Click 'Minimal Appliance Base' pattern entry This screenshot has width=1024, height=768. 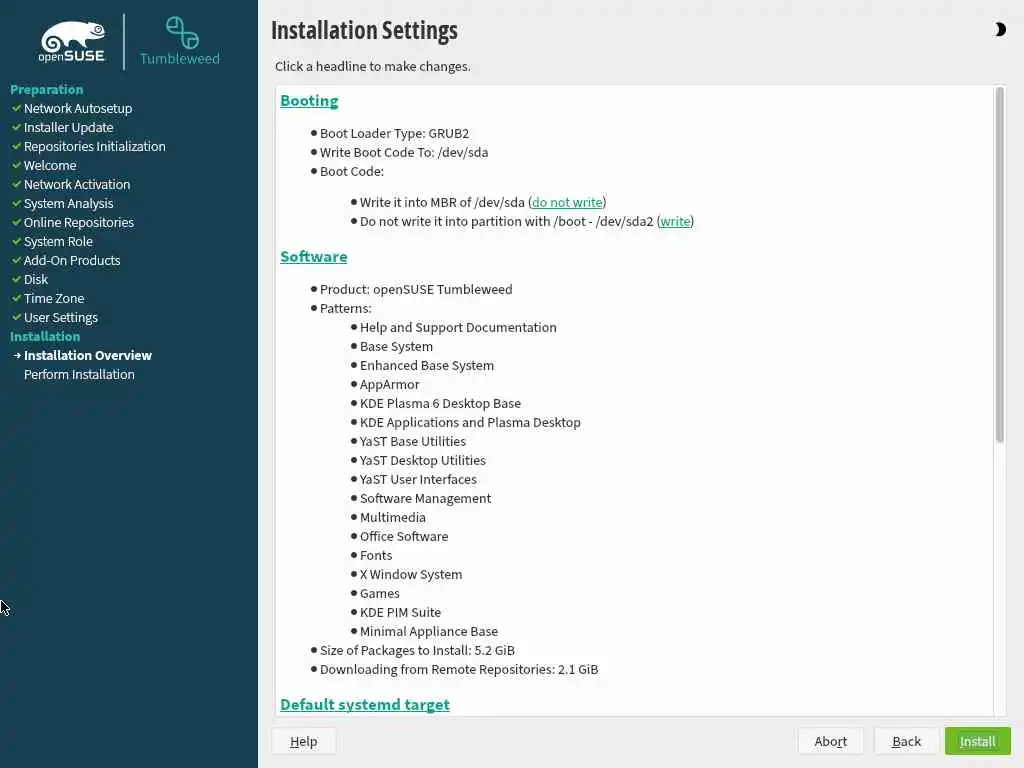point(429,631)
